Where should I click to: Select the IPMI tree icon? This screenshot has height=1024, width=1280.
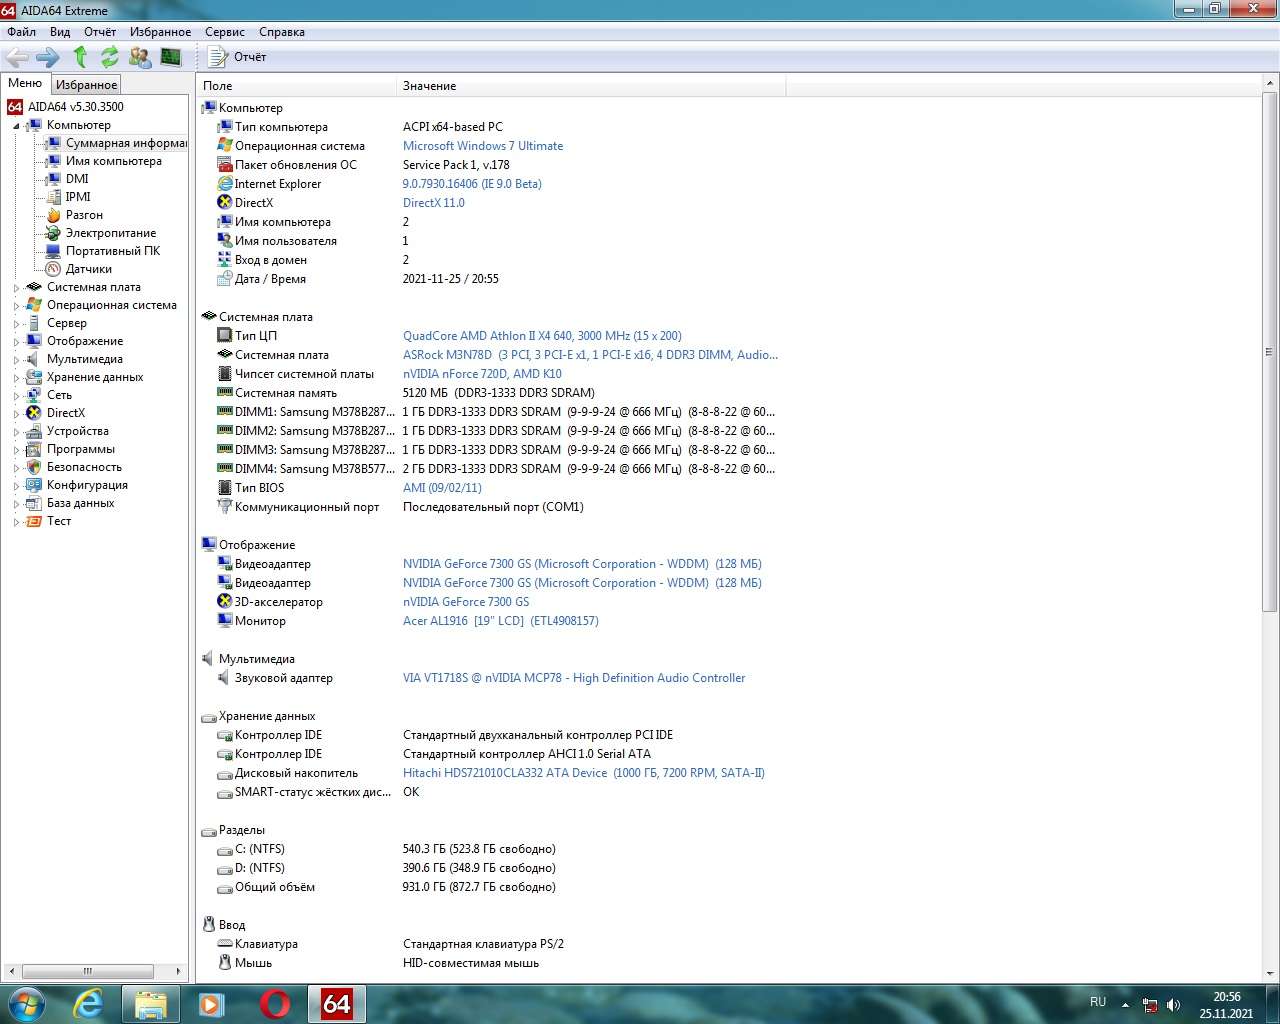click(x=53, y=197)
